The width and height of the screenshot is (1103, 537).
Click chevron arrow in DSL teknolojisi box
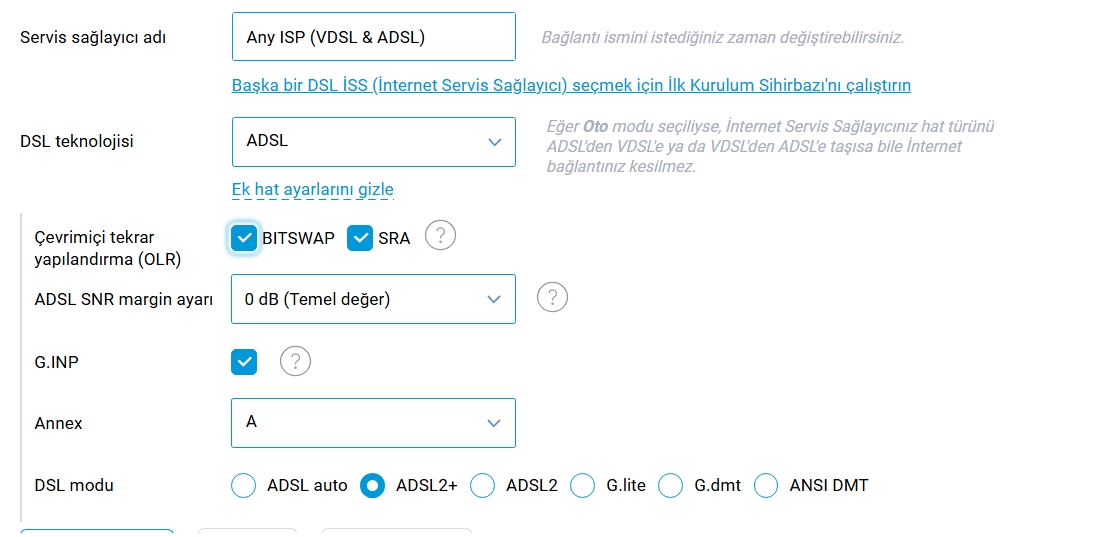tap(495, 141)
